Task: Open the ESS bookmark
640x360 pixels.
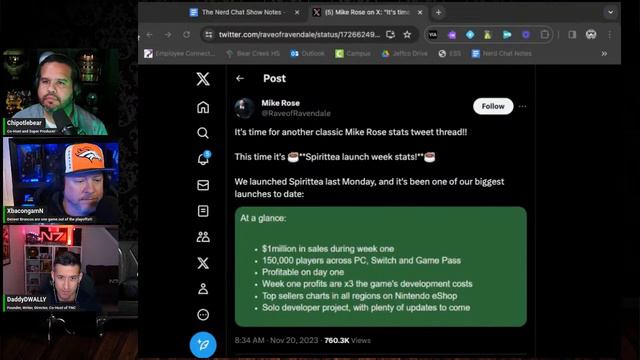Action: (449, 53)
